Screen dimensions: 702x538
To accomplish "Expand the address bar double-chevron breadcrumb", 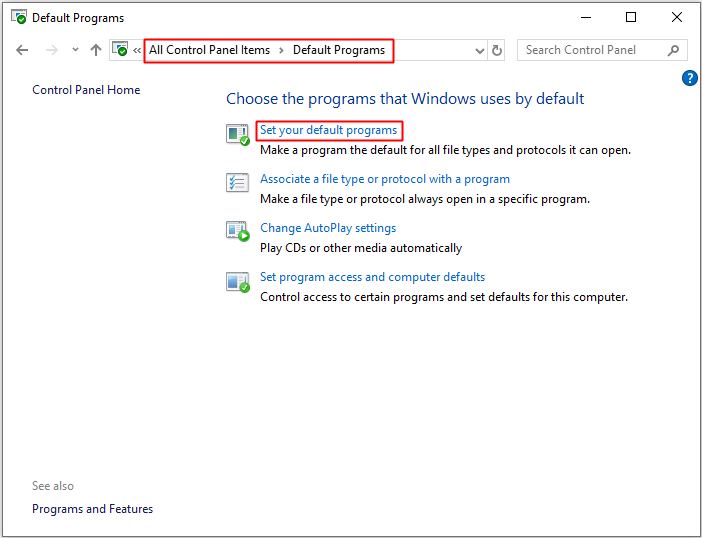I will tap(137, 50).
